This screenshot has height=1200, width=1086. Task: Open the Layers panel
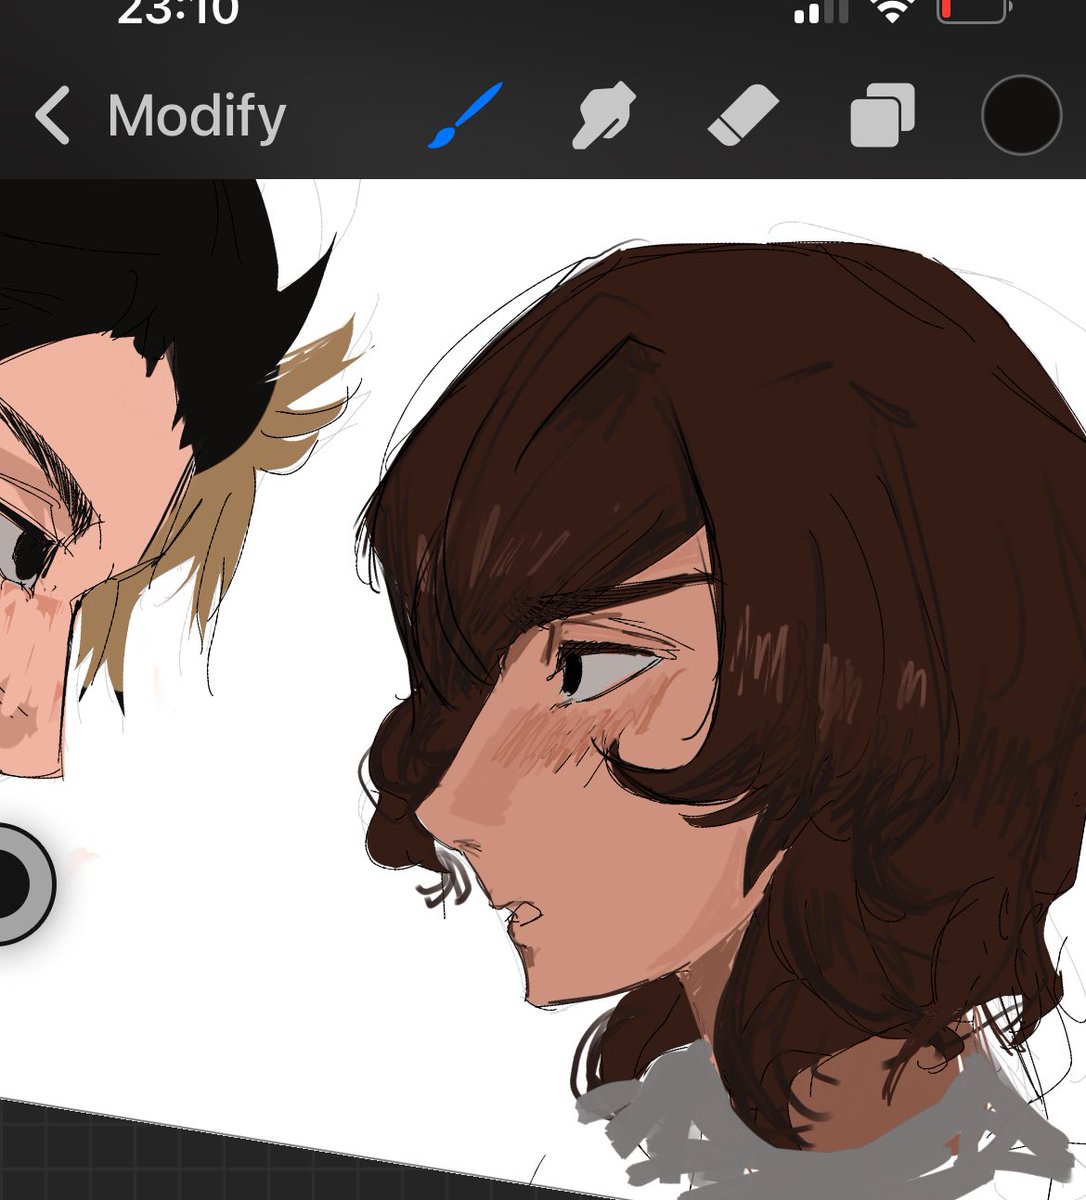pyautogui.click(x=882, y=116)
